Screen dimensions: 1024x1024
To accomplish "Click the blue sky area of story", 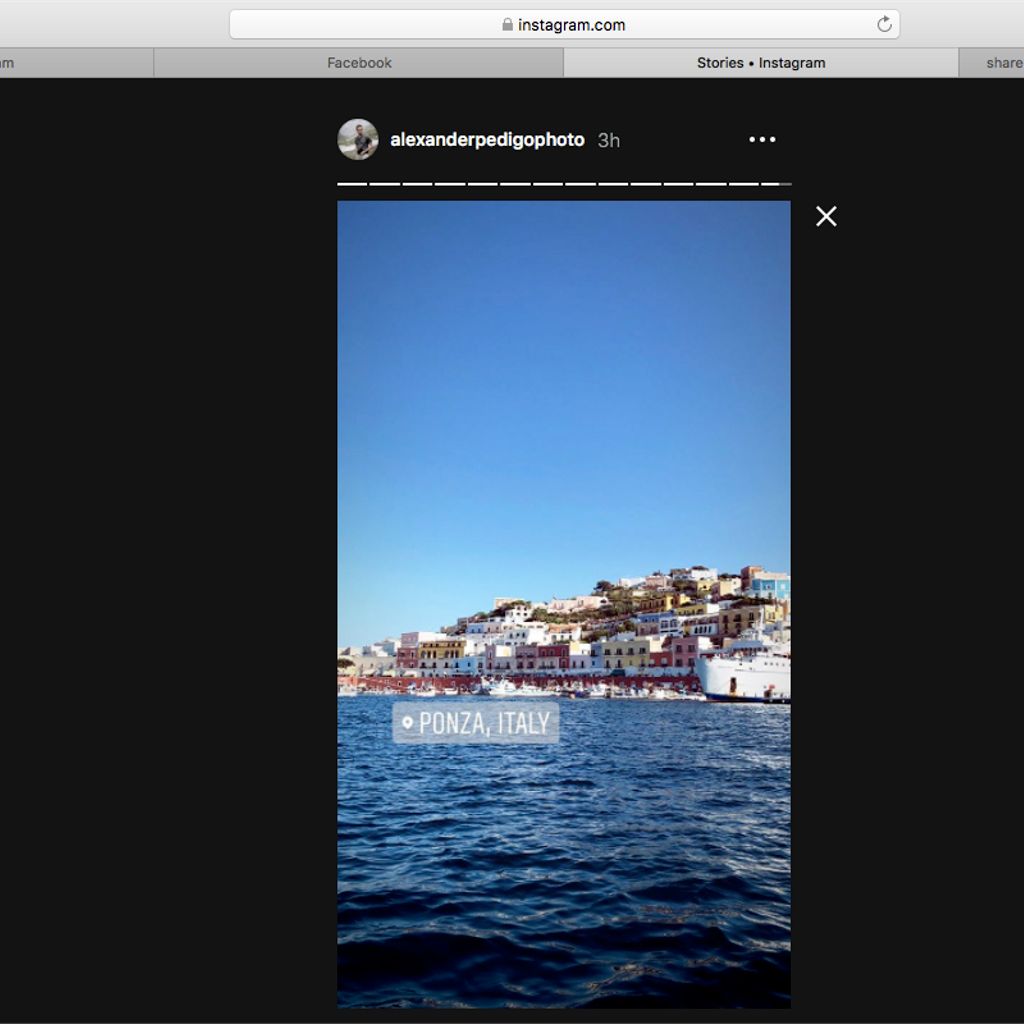I will pos(563,380).
